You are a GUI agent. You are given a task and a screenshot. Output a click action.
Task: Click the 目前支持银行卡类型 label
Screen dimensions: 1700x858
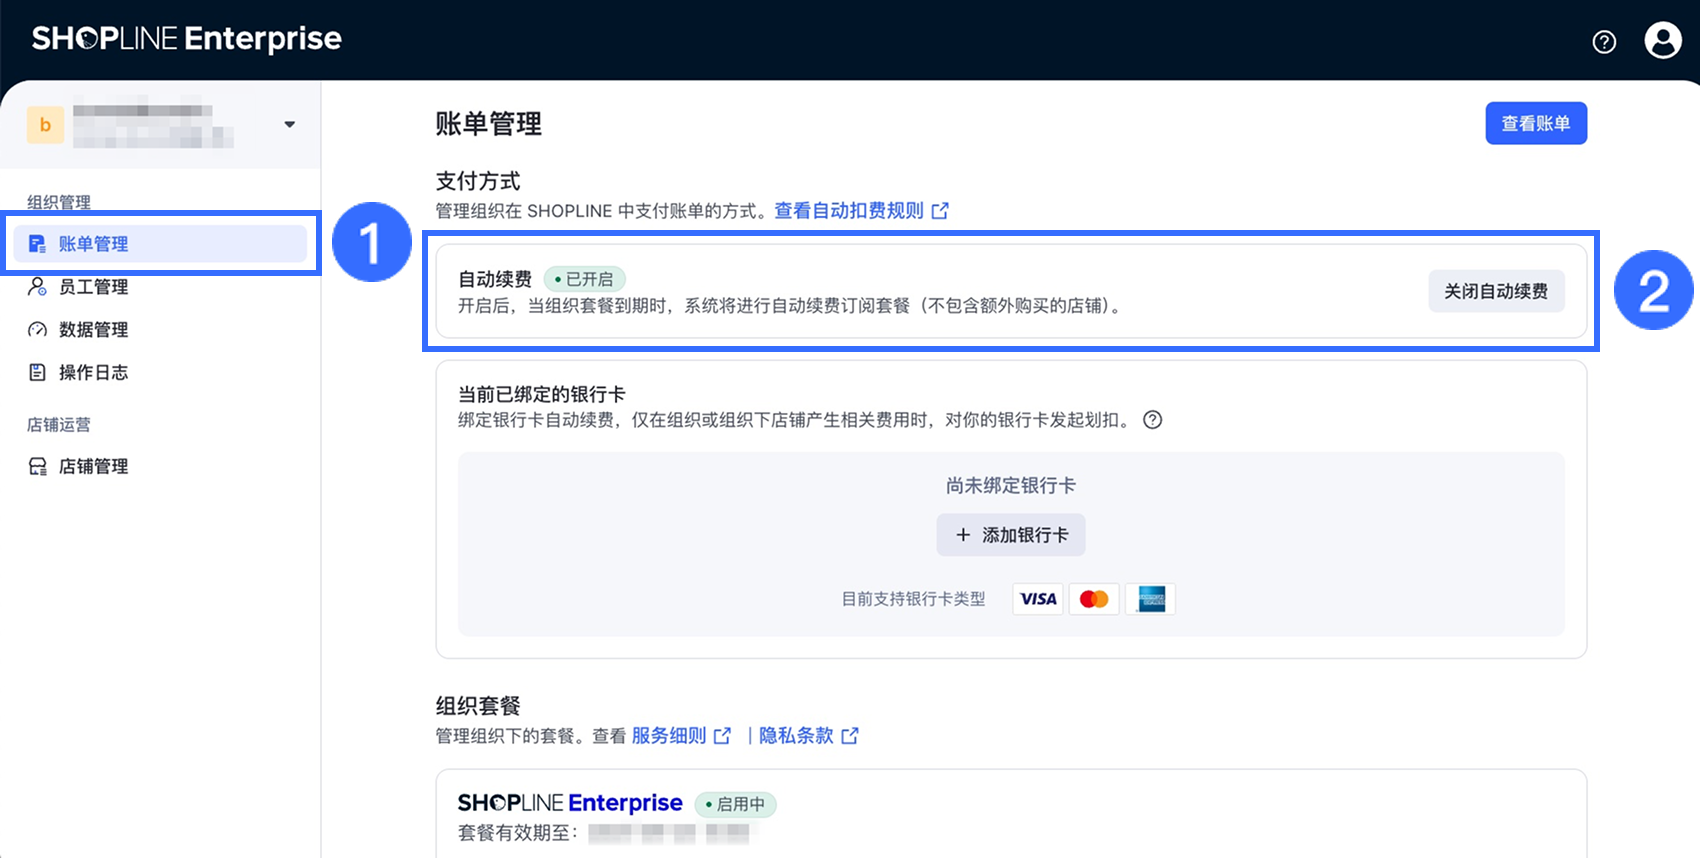pyautogui.click(x=913, y=599)
